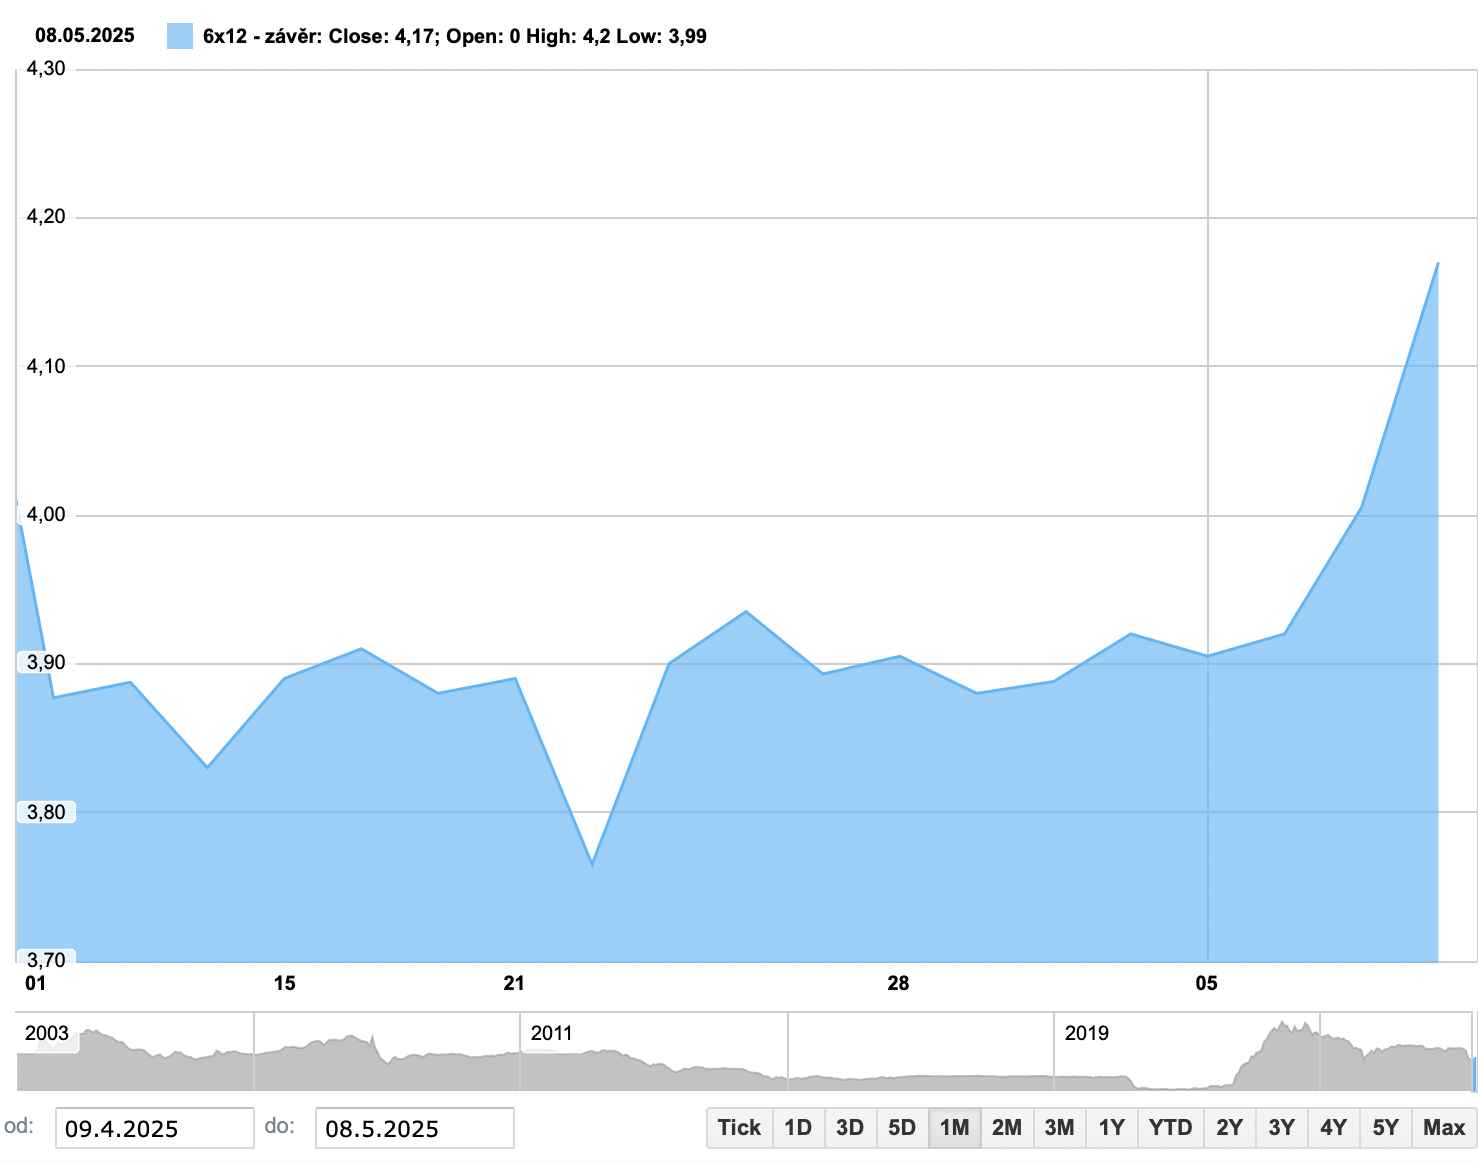Viewport: 1478px width, 1163px height.
Task: Switch chart to 3D range
Action: tap(850, 1127)
